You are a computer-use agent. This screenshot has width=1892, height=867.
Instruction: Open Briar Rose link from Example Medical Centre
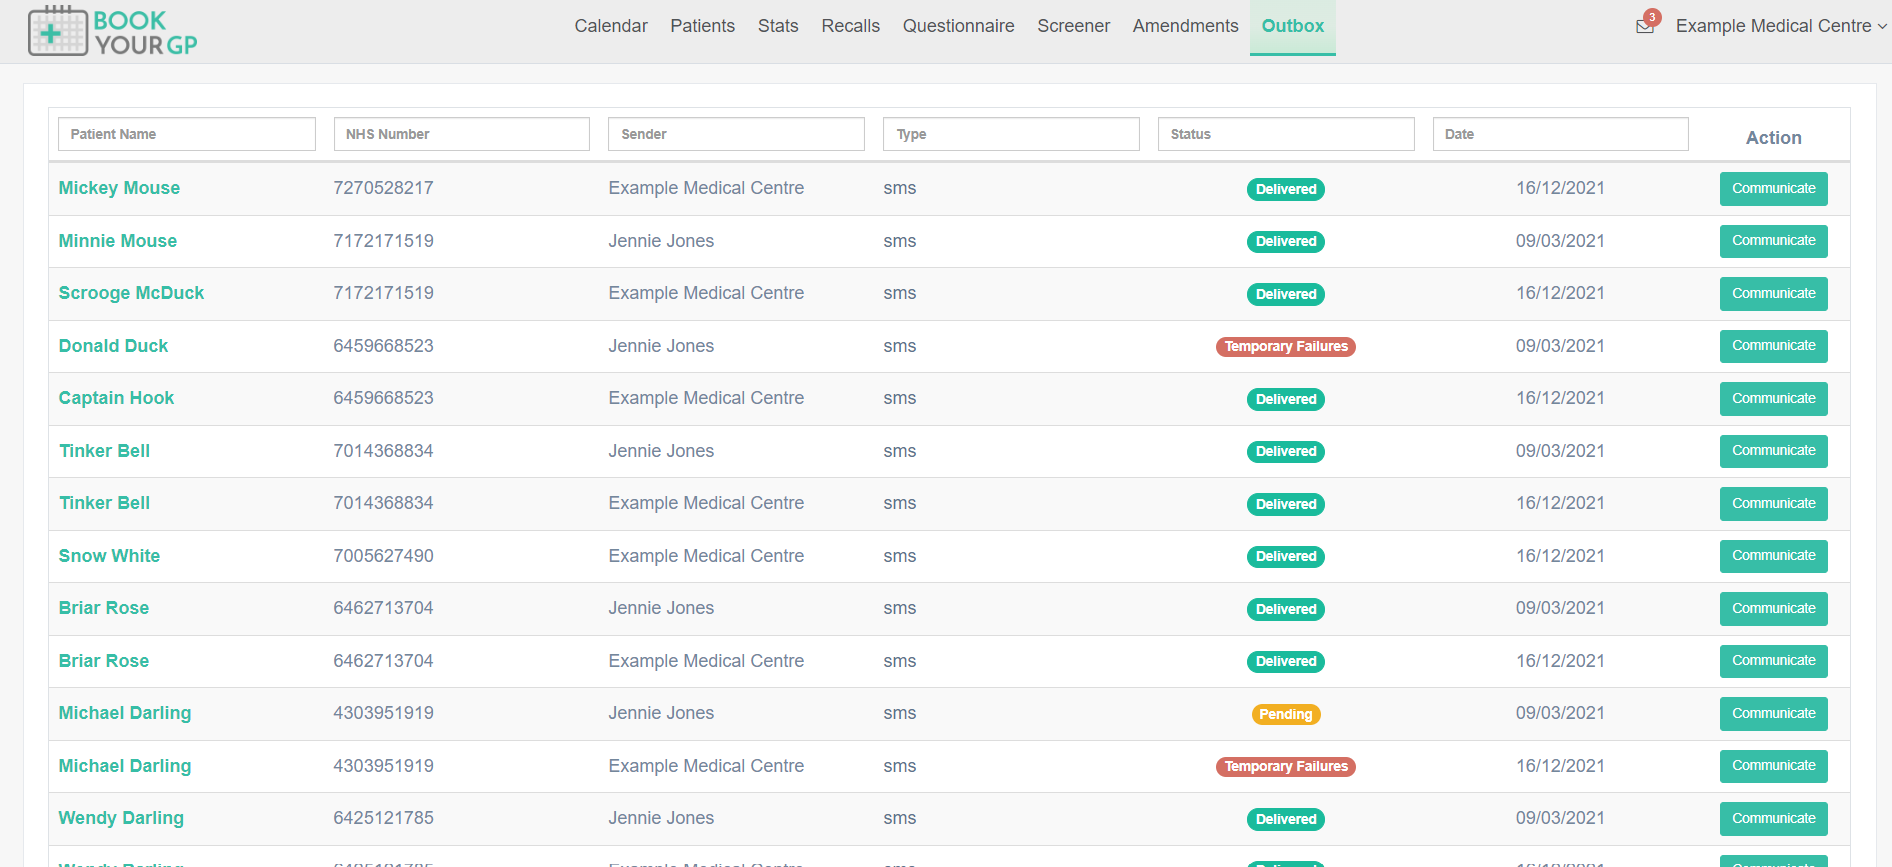click(103, 661)
